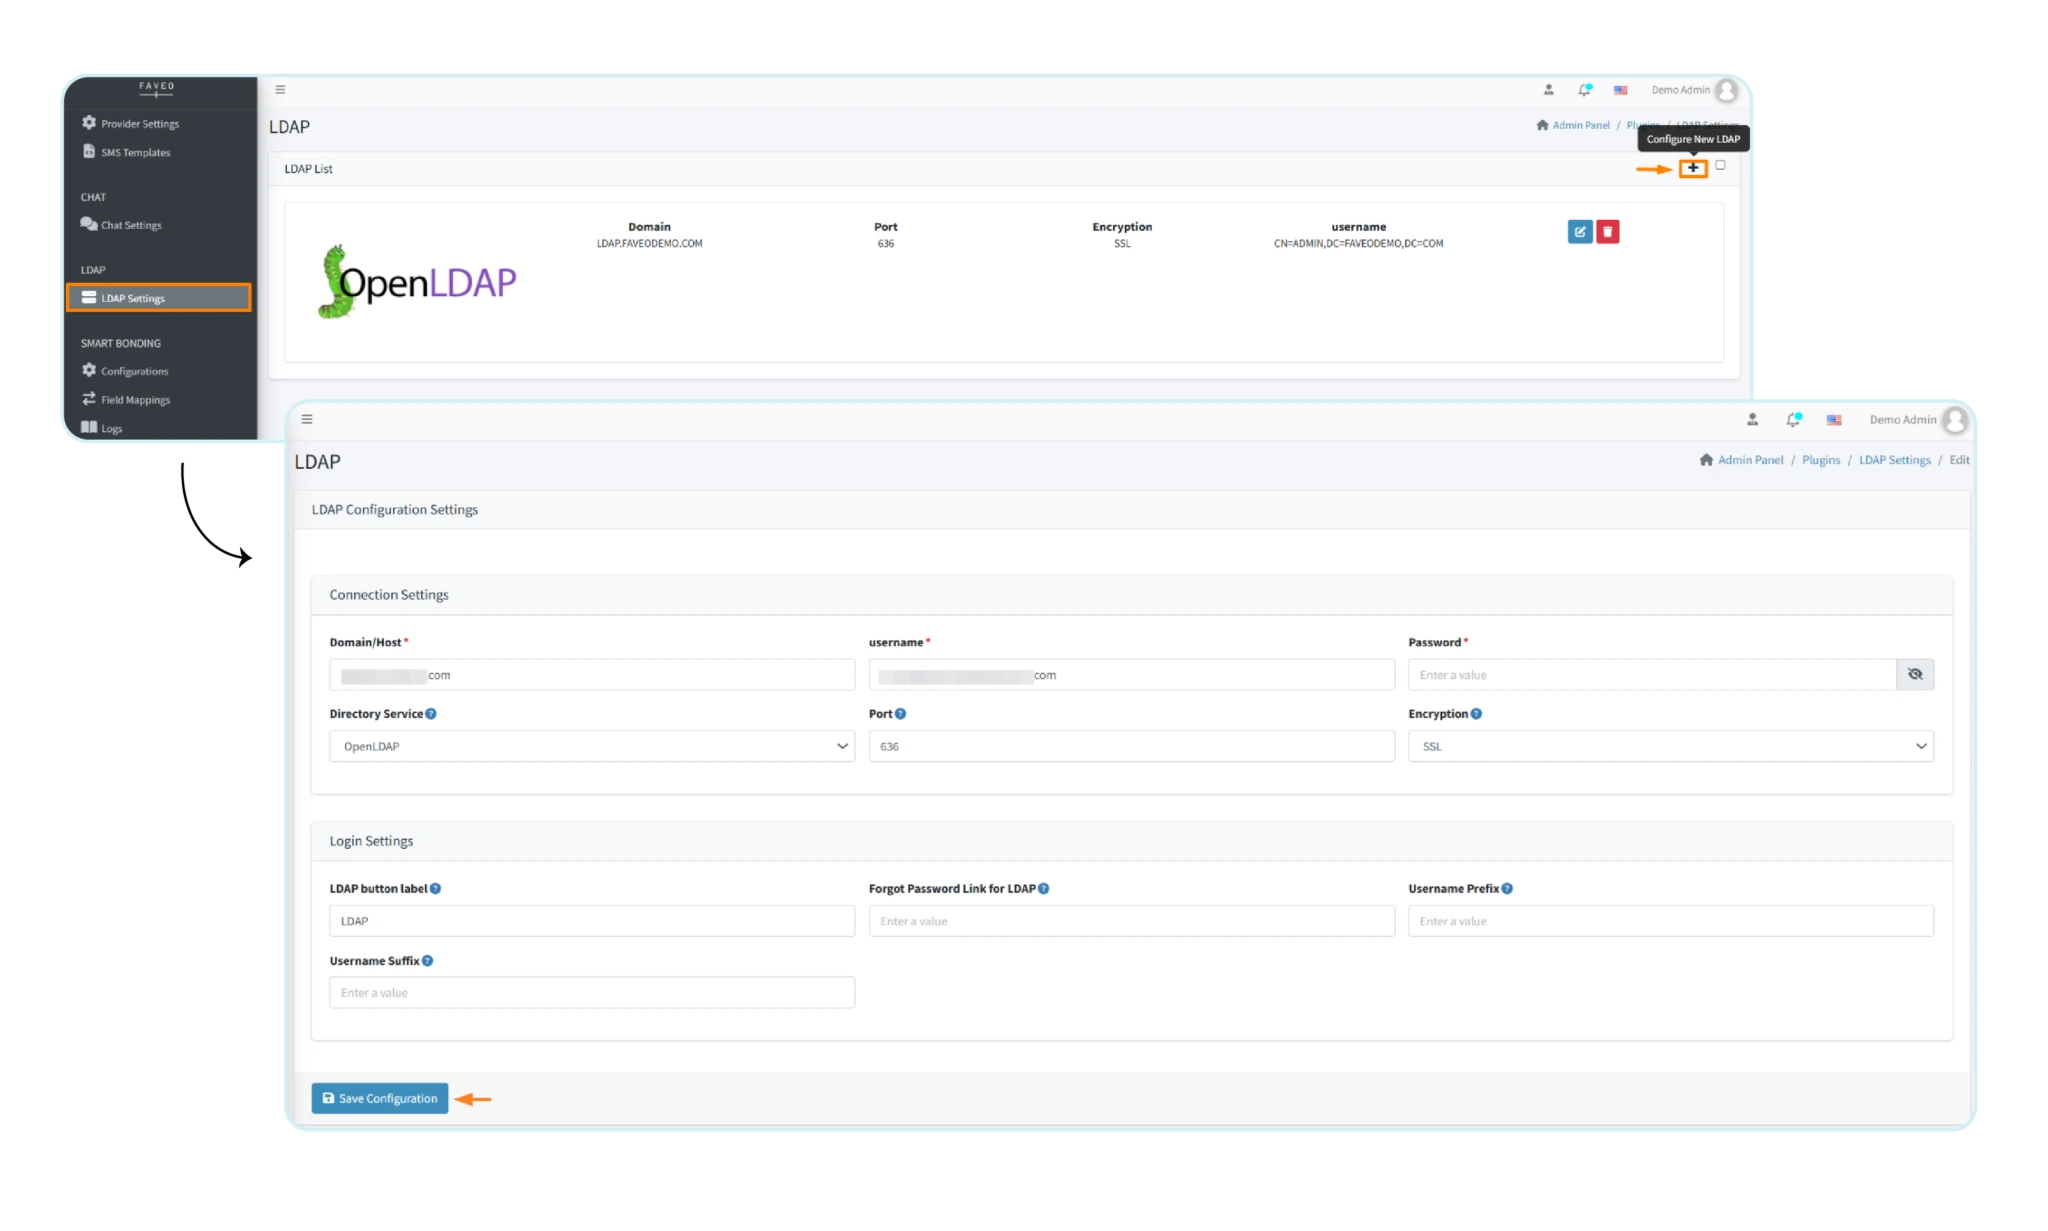
Task: Click the Domain/Host input field
Action: (592, 675)
